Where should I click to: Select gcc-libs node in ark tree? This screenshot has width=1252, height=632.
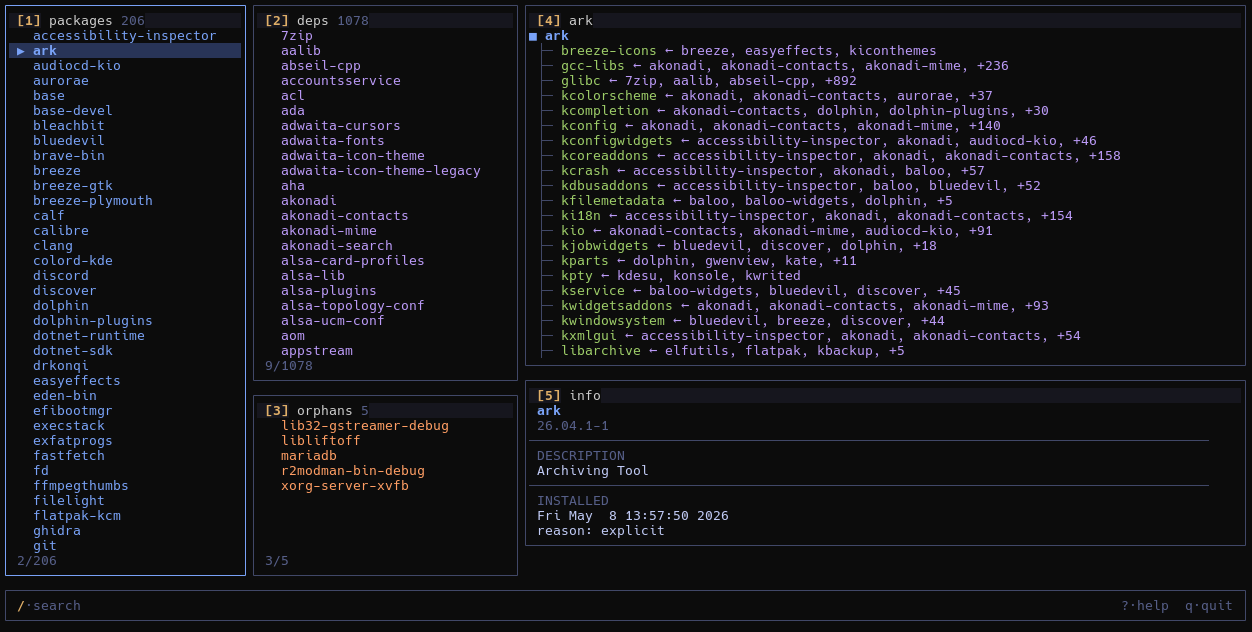(593, 66)
